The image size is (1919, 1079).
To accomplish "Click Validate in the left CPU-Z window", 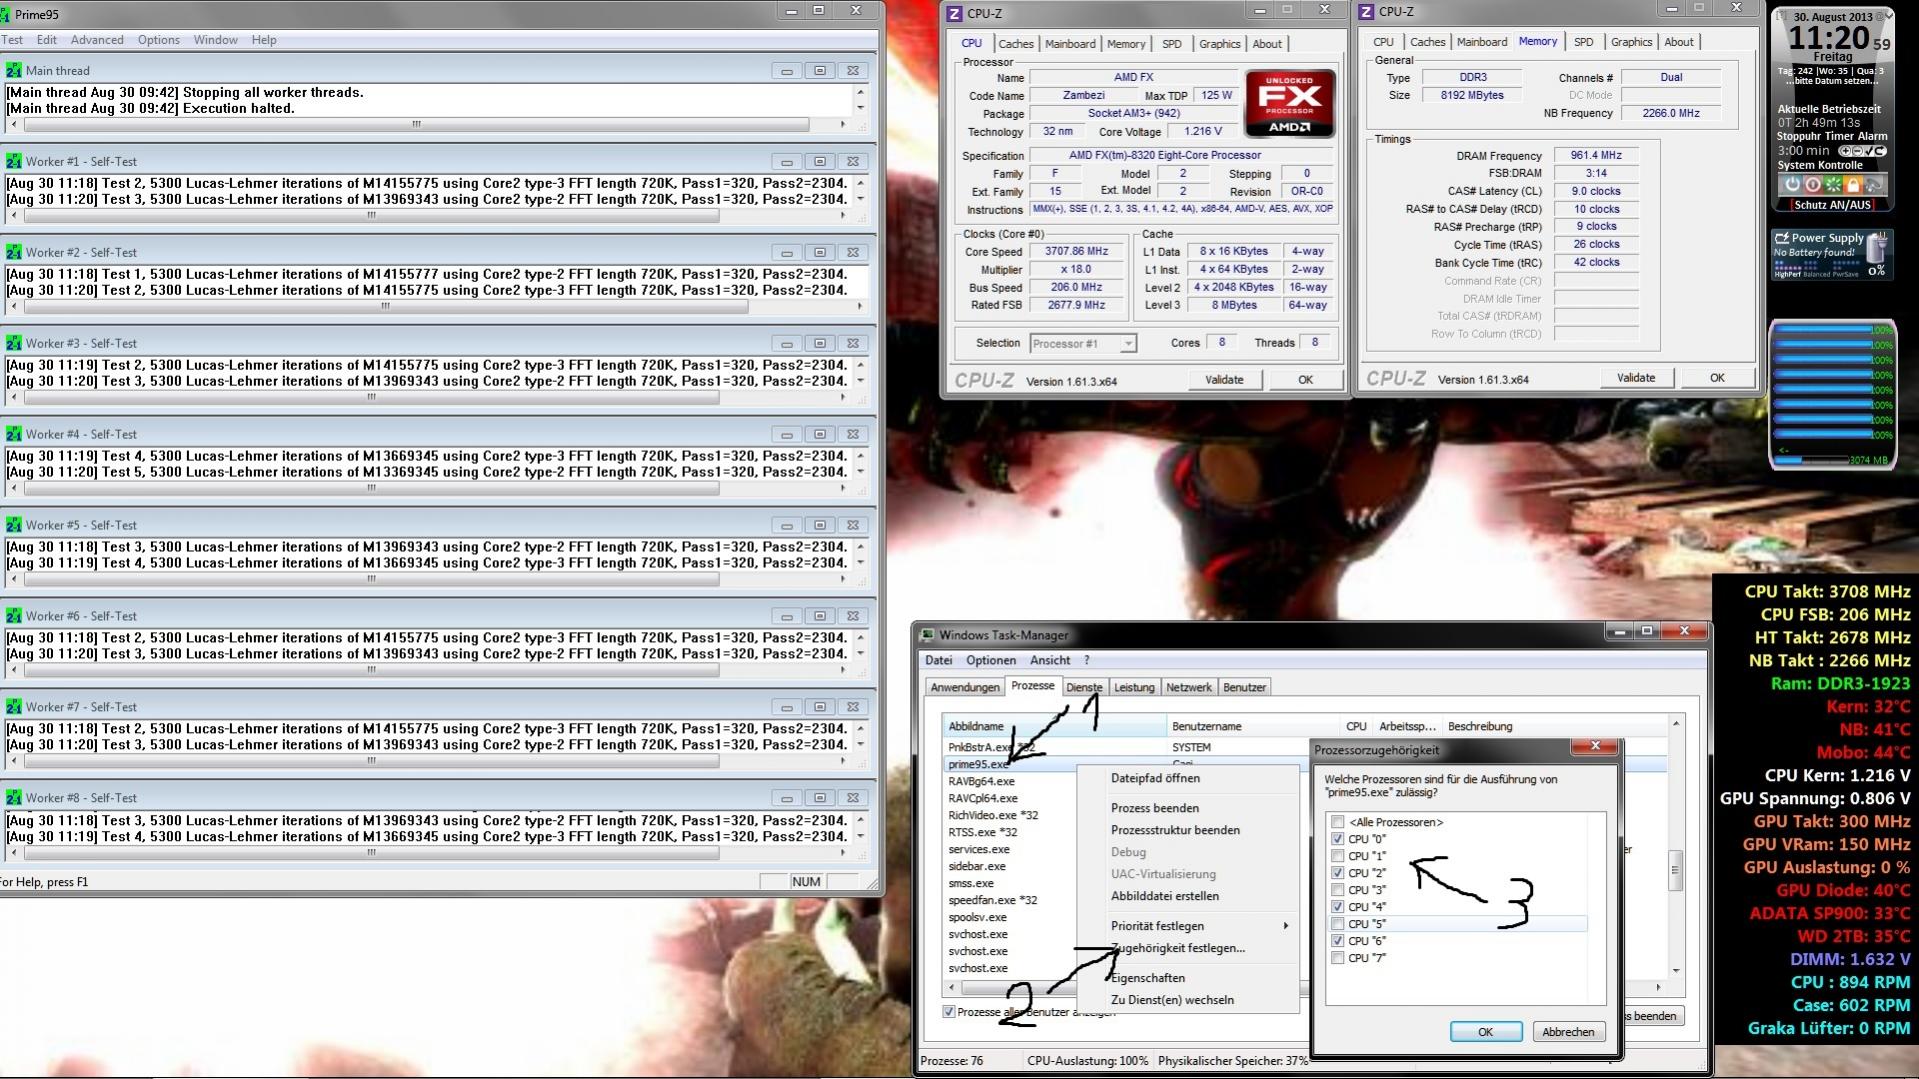I will coord(1224,380).
